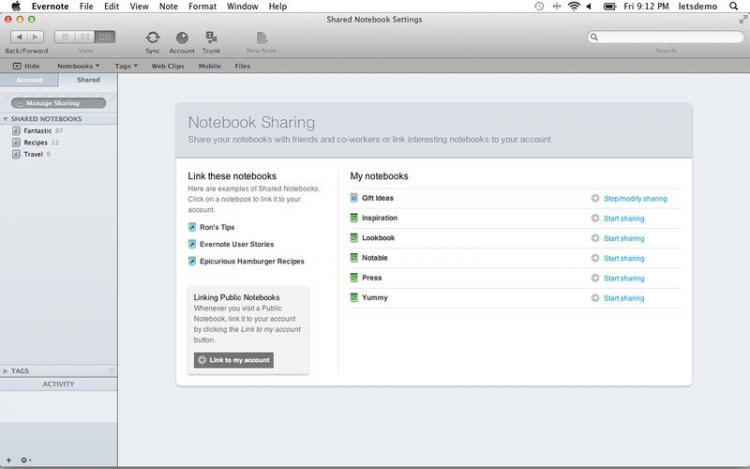Viewport: 750px width, 469px height.
Task: Open the Account toolbar icon
Action: tap(182, 37)
